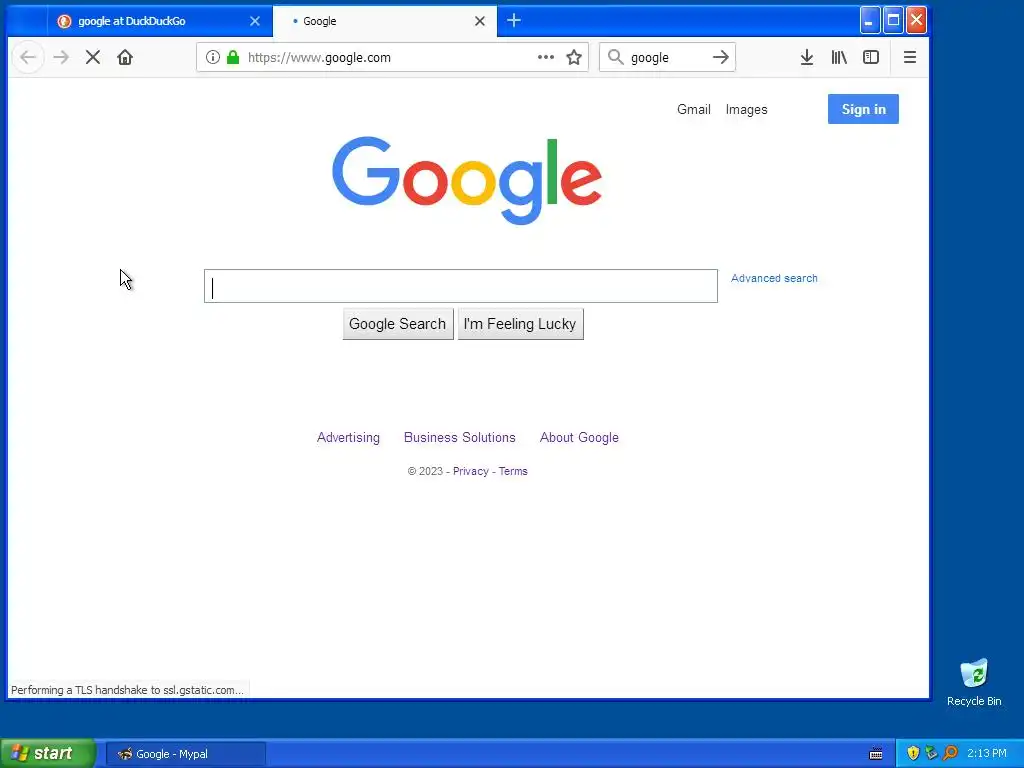The image size is (1024, 768).
Task: Close the Google tab
Action: pyautogui.click(x=479, y=21)
